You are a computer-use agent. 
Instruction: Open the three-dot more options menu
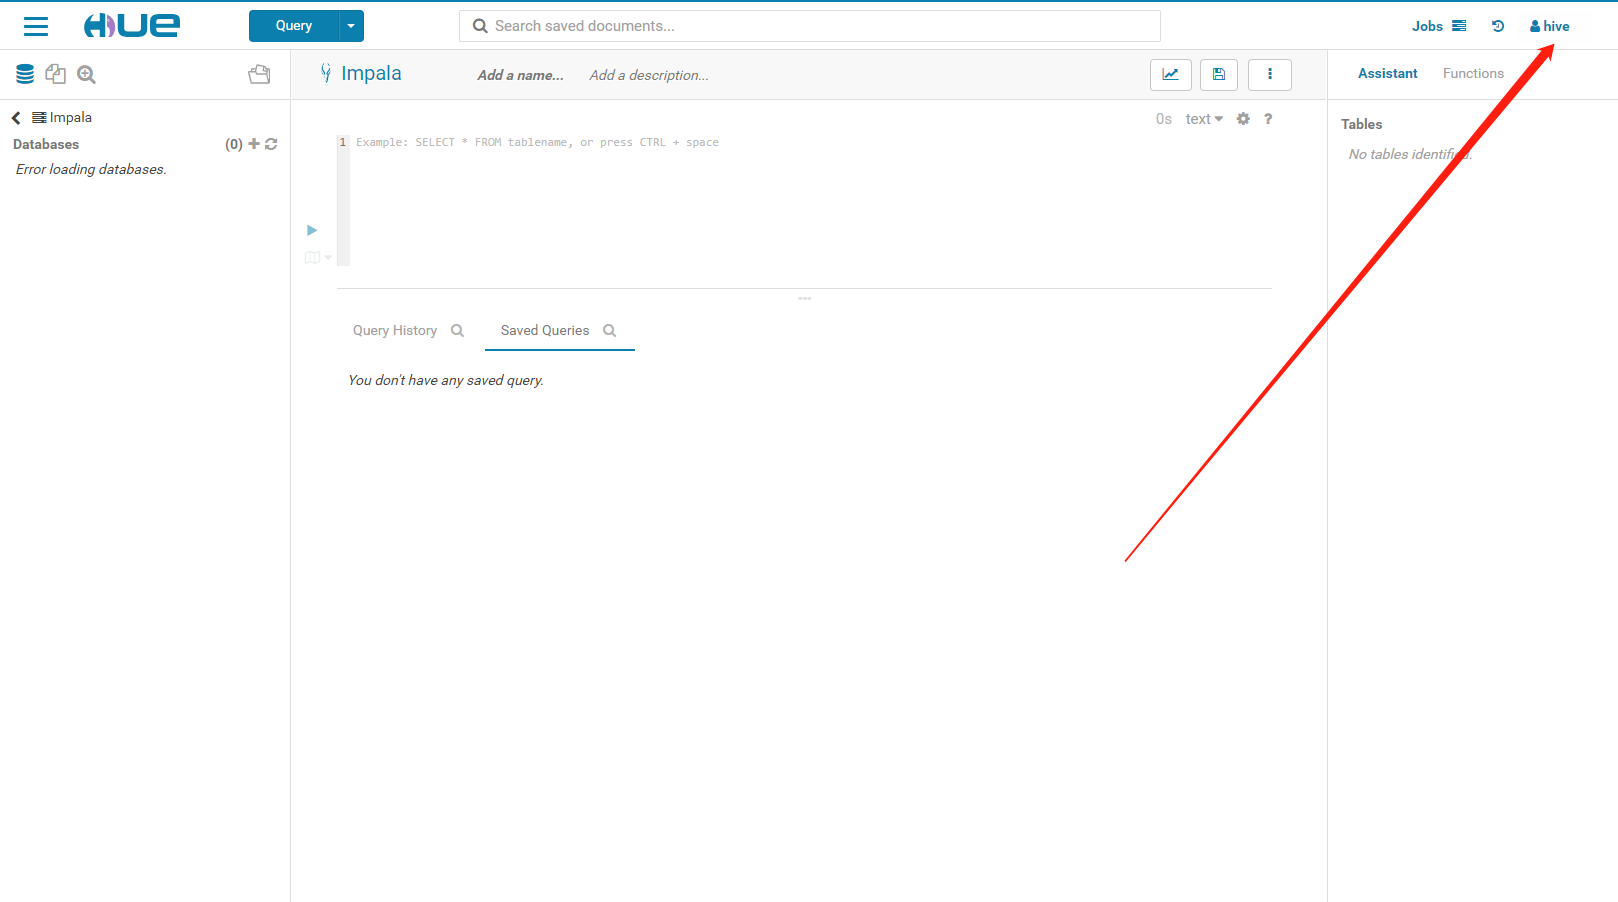1270,75
